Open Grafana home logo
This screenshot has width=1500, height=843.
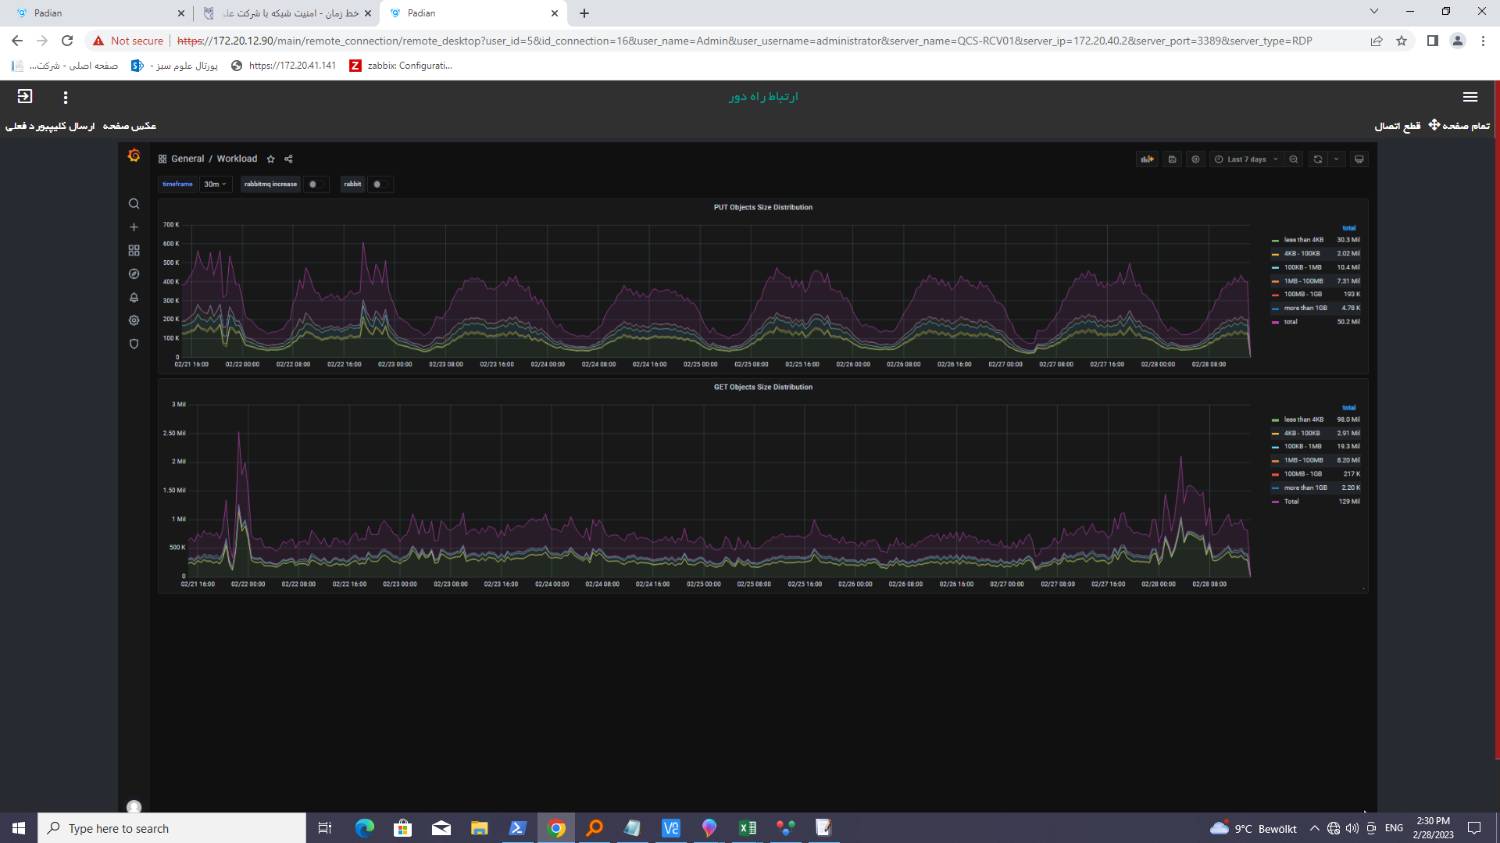point(134,156)
